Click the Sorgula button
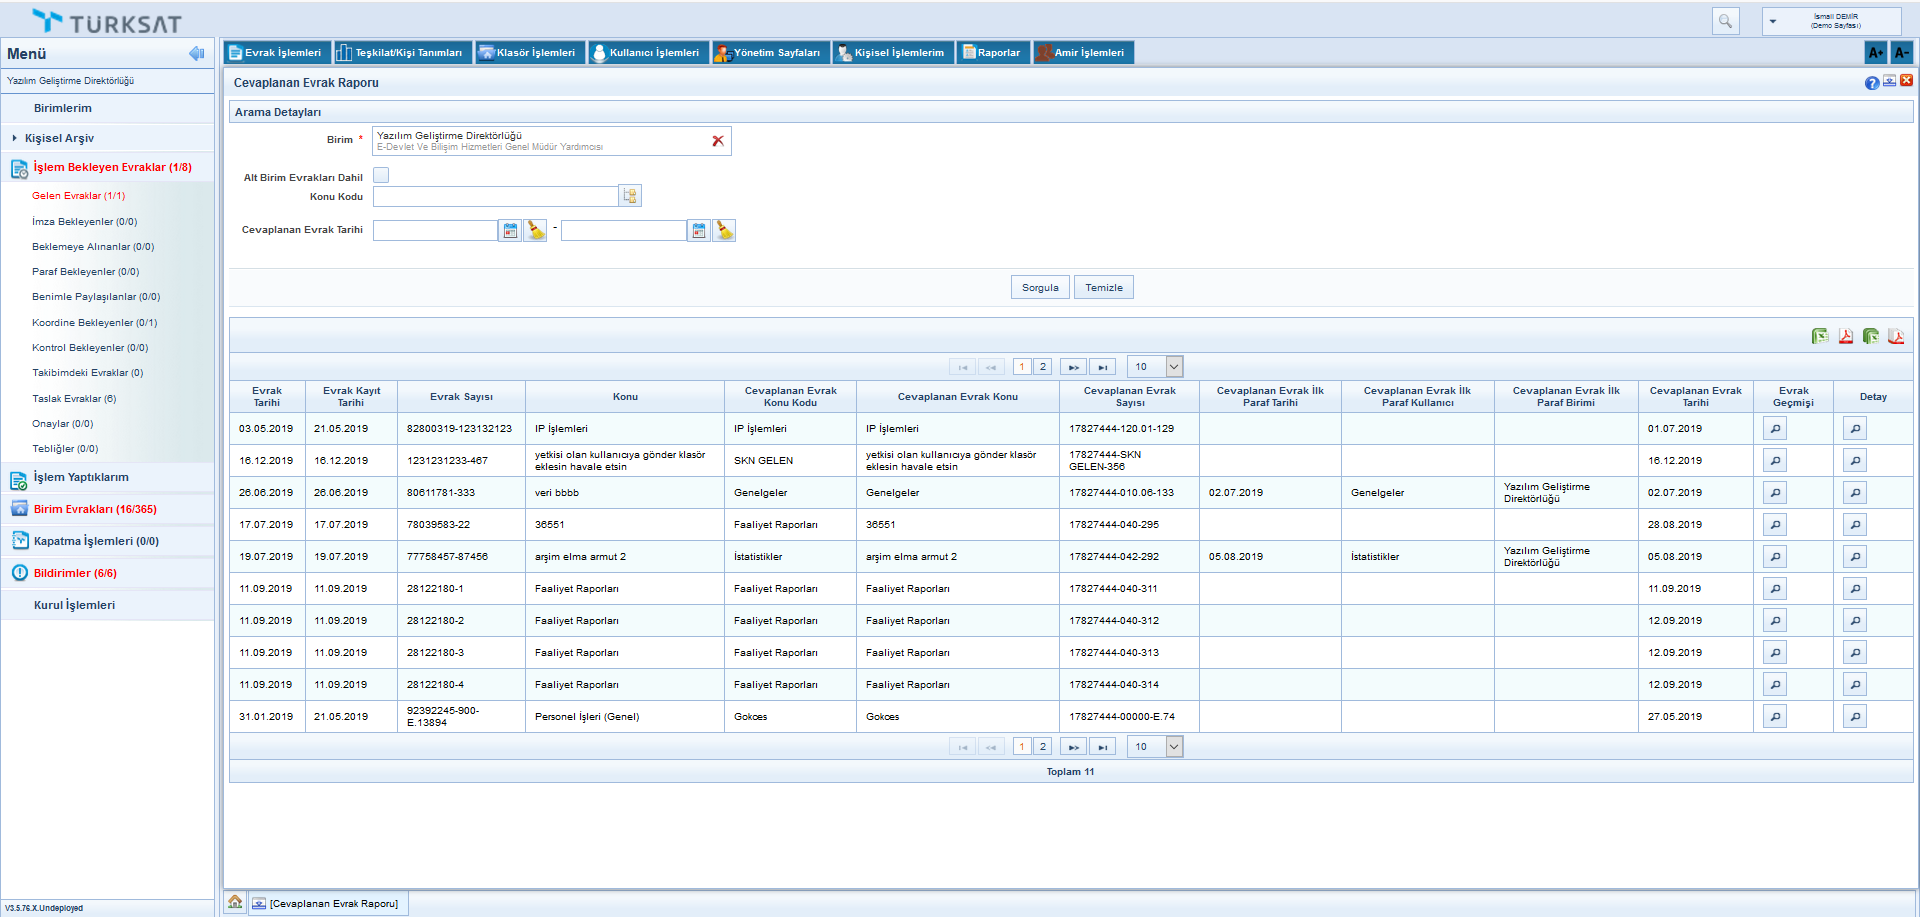This screenshot has width=1920, height=917. pyautogui.click(x=1040, y=288)
